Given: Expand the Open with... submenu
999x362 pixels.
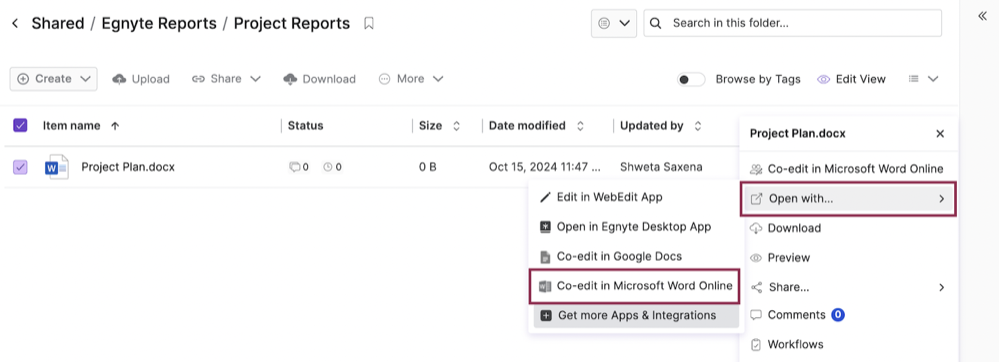Looking at the screenshot, I should pyautogui.click(x=848, y=199).
